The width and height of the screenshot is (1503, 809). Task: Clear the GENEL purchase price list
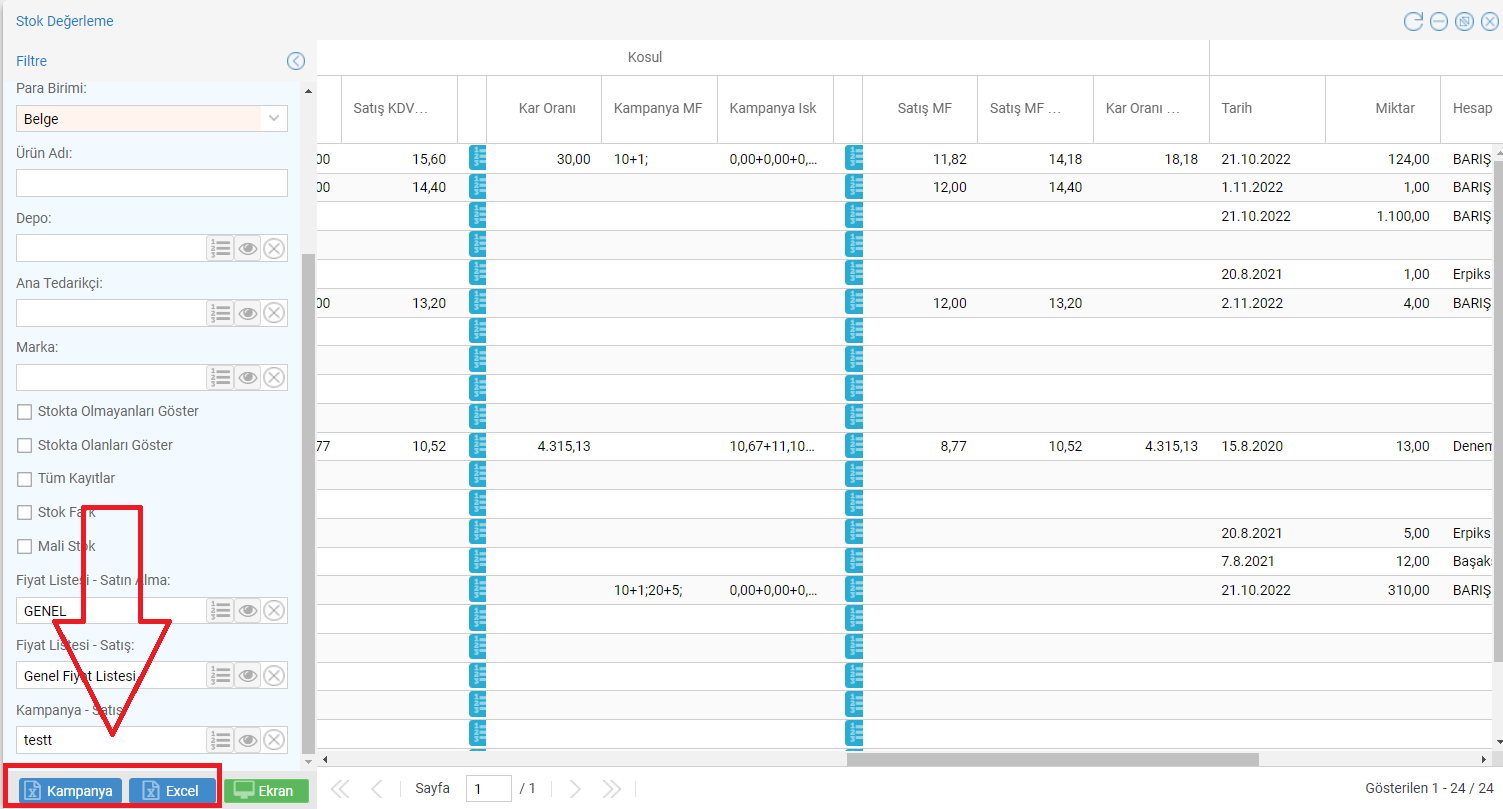274,610
